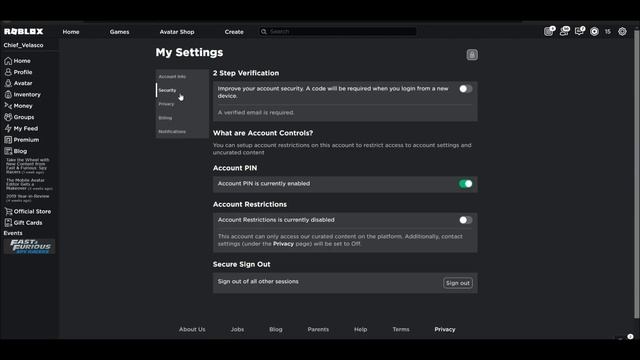Open the Mobile Avatar Editor blog post

pyautogui.click(x=29, y=184)
